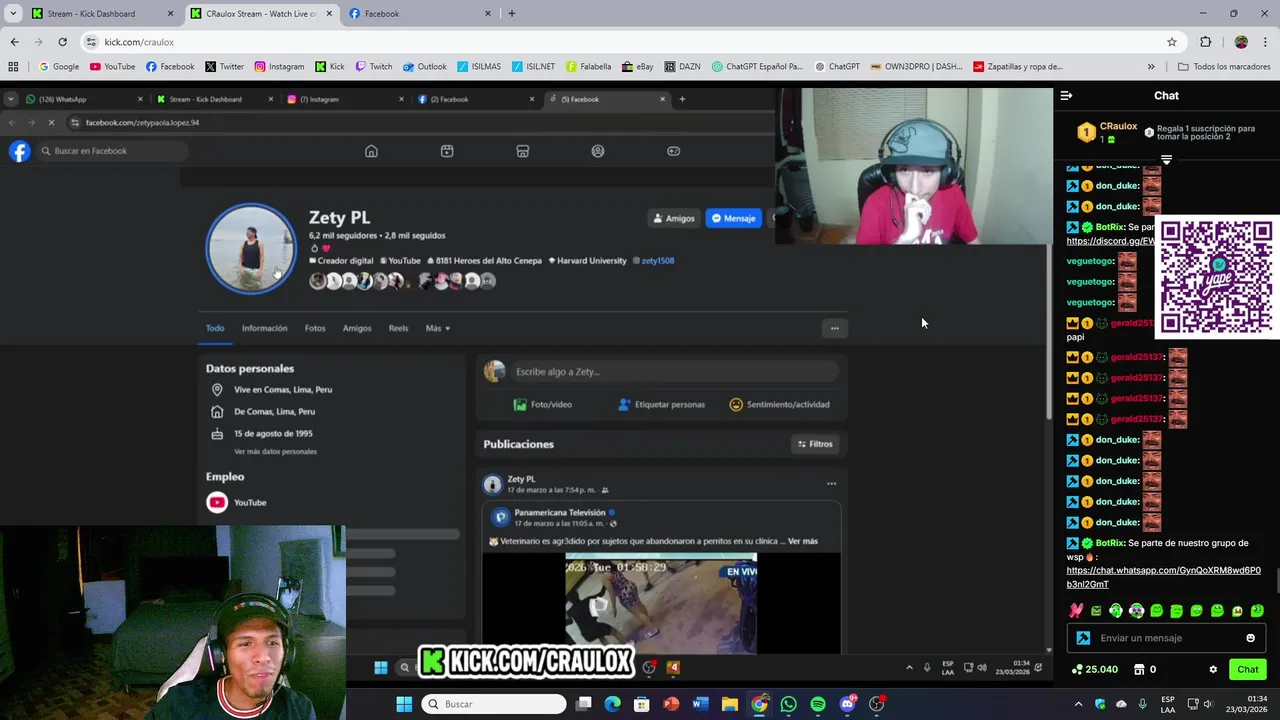This screenshot has height=720, width=1280.
Task: Open the Falabella bookmark
Action: pos(588,67)
